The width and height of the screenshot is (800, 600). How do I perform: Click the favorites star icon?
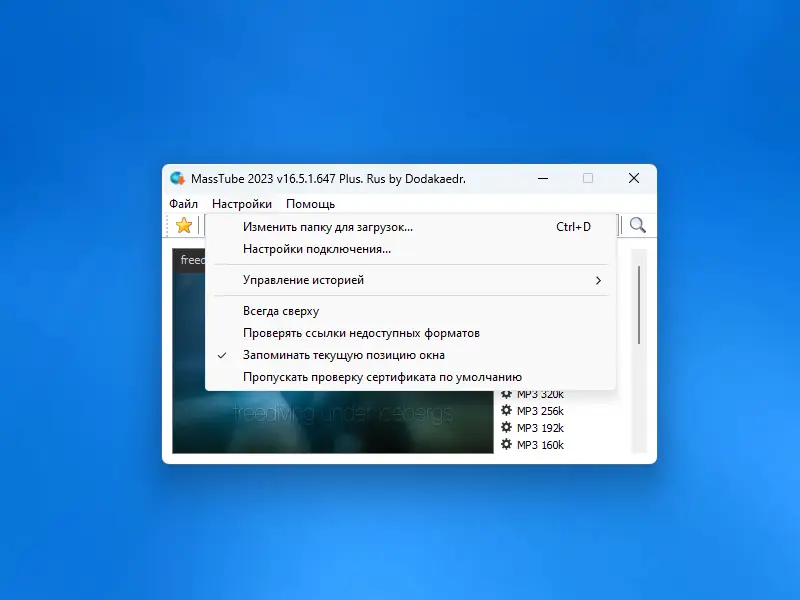184,225
